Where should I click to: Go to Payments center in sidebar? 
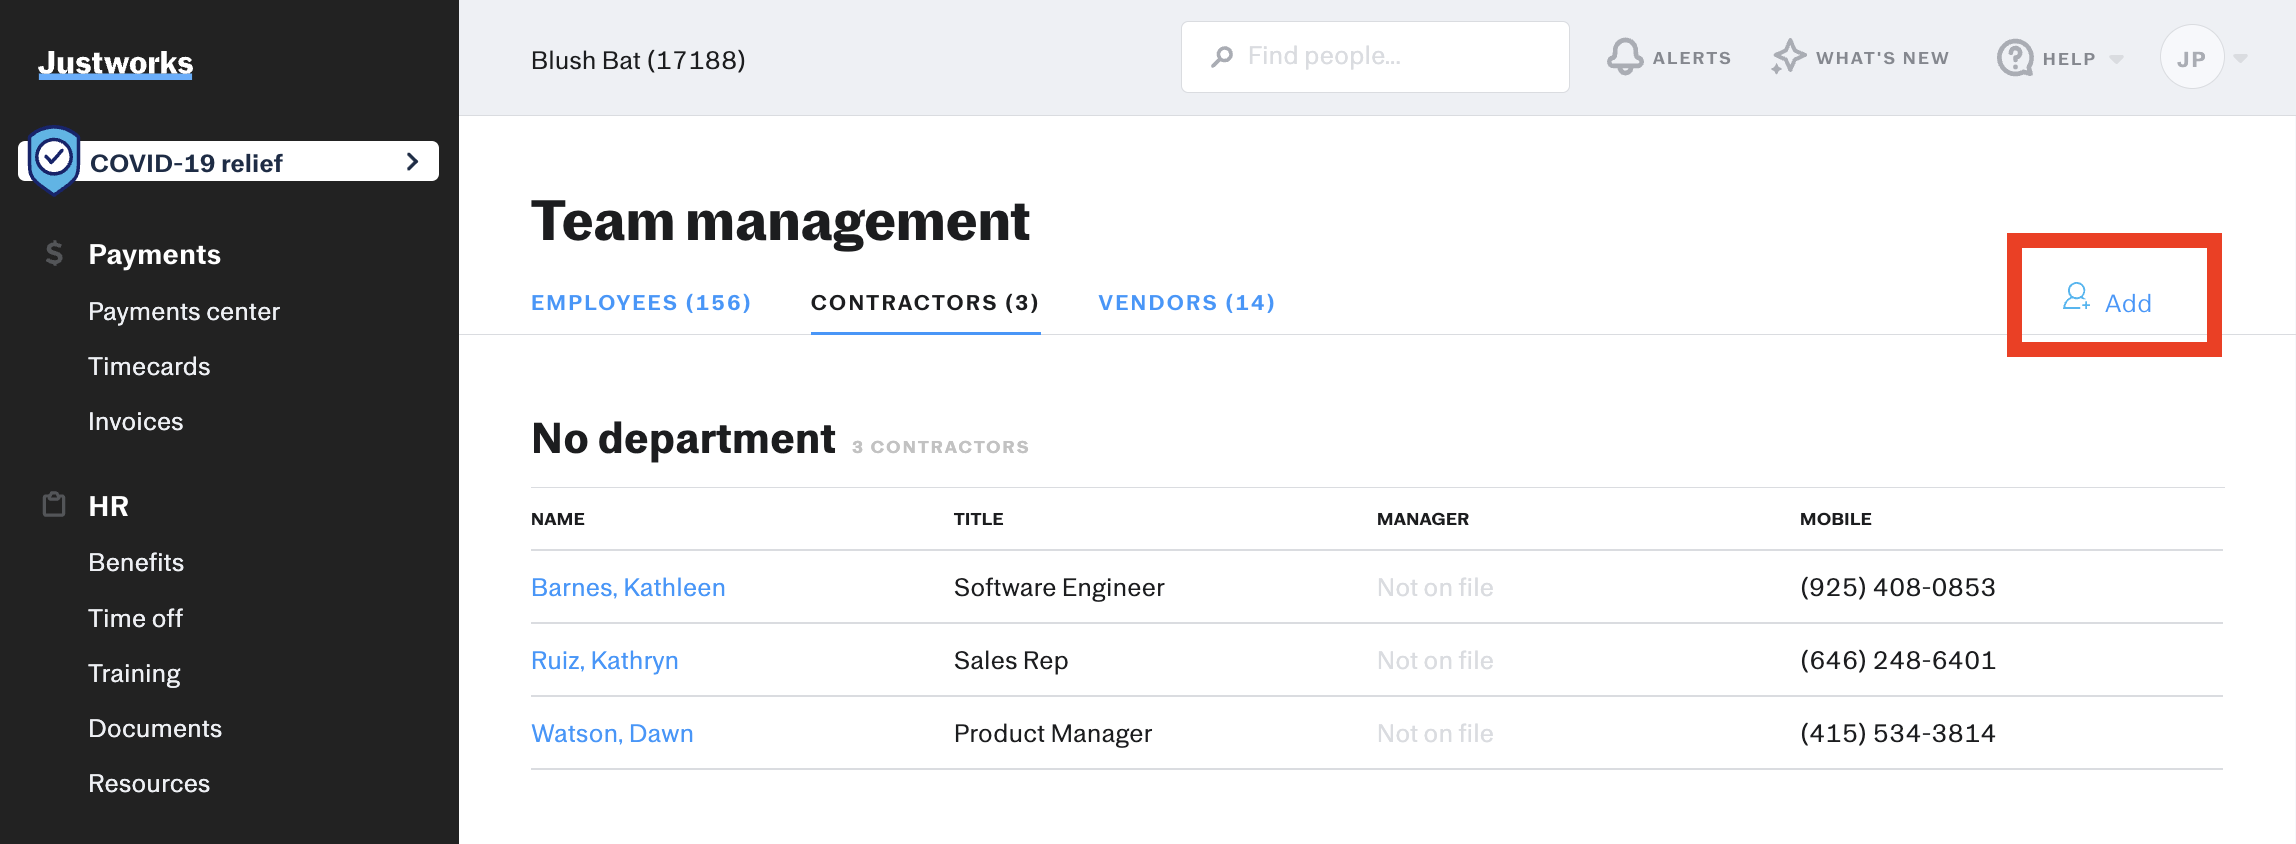tap(184, 311)
